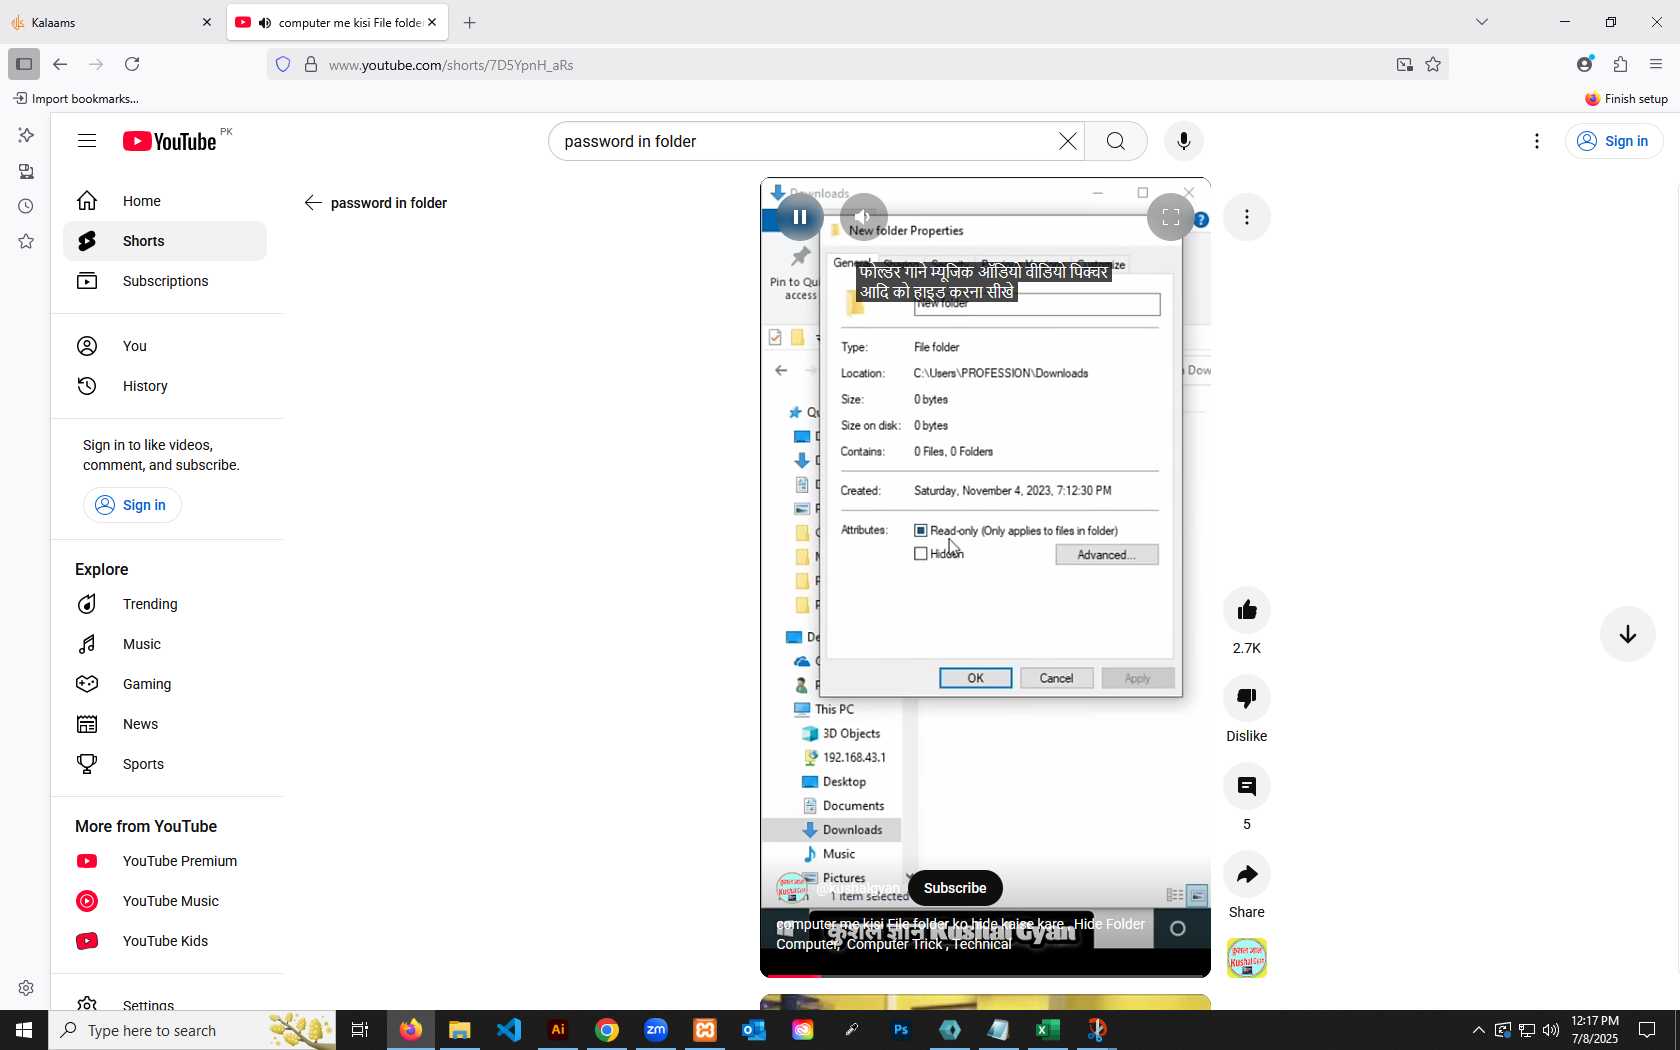This screenshot has width=1680, height=1050.
Task: Mute the Short's volume
Action: (864, 217)
